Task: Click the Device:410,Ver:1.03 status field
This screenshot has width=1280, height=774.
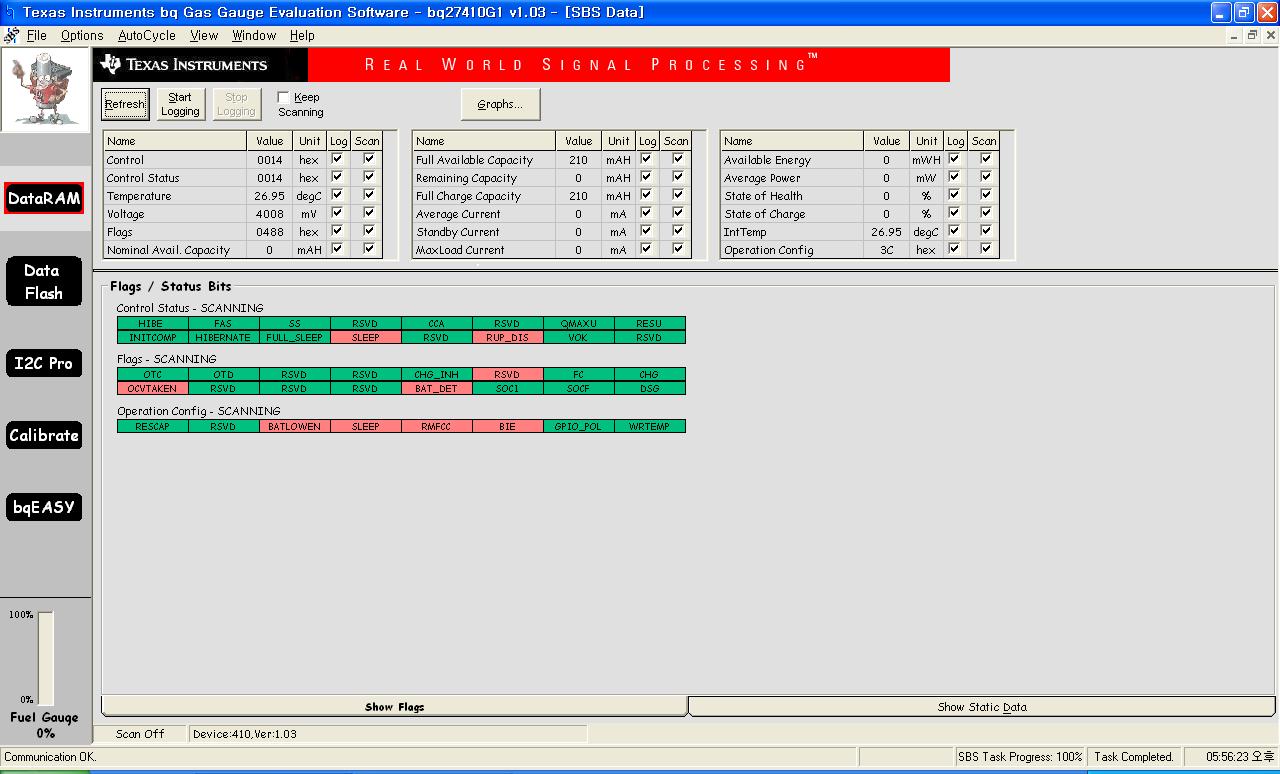Action: (388, 734)
